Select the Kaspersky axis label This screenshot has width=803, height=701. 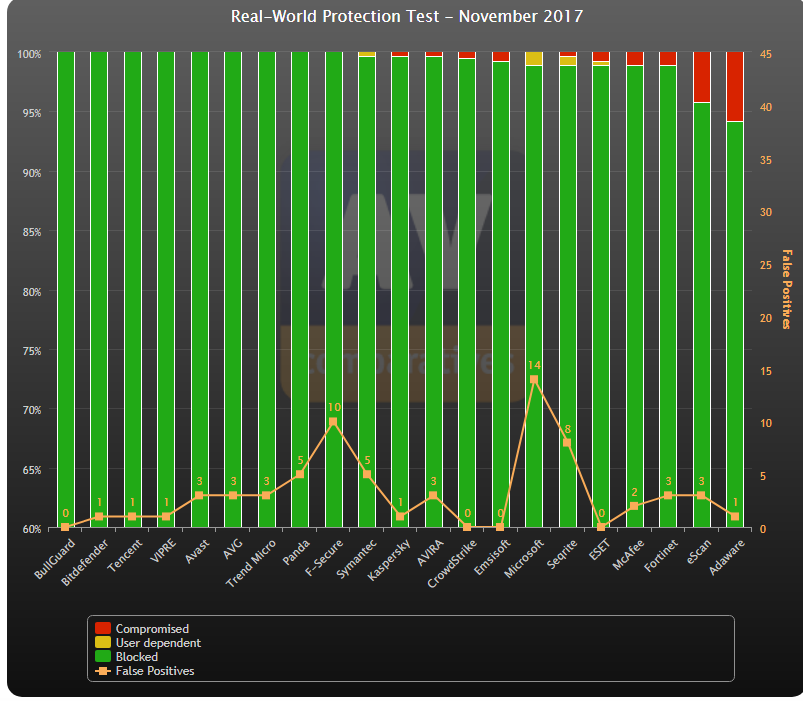(389, 560)
